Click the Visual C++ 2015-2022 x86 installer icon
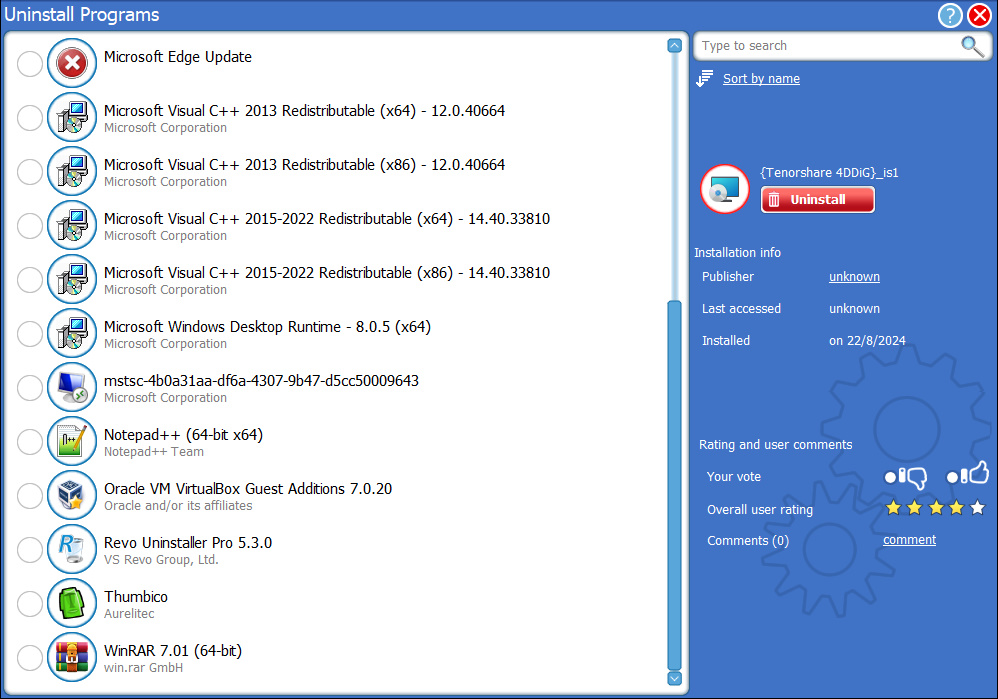 pos(72,279)
